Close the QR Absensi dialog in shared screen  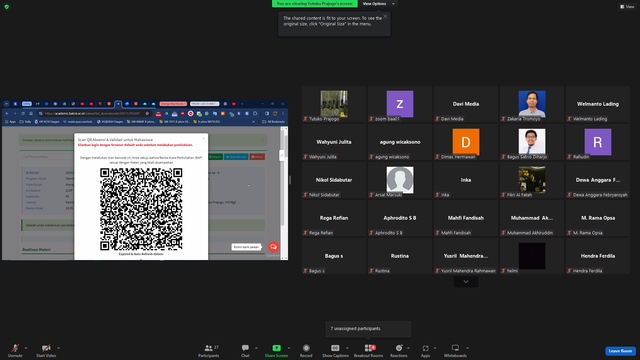pyautogui.click(x=203, y=139)
